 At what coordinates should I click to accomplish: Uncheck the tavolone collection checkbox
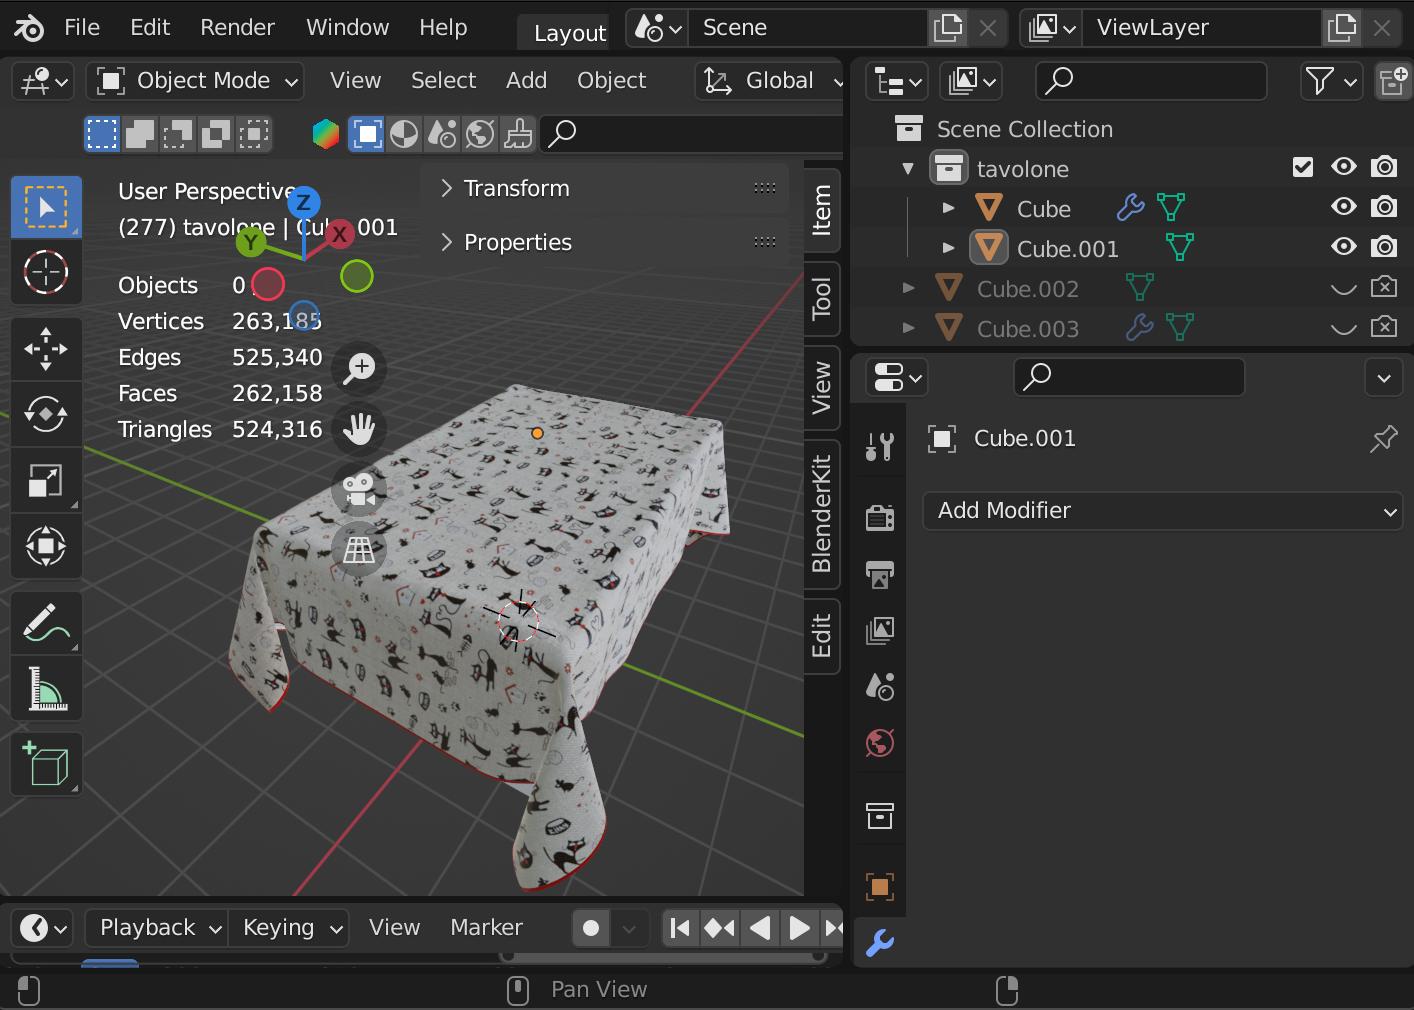1302,167
